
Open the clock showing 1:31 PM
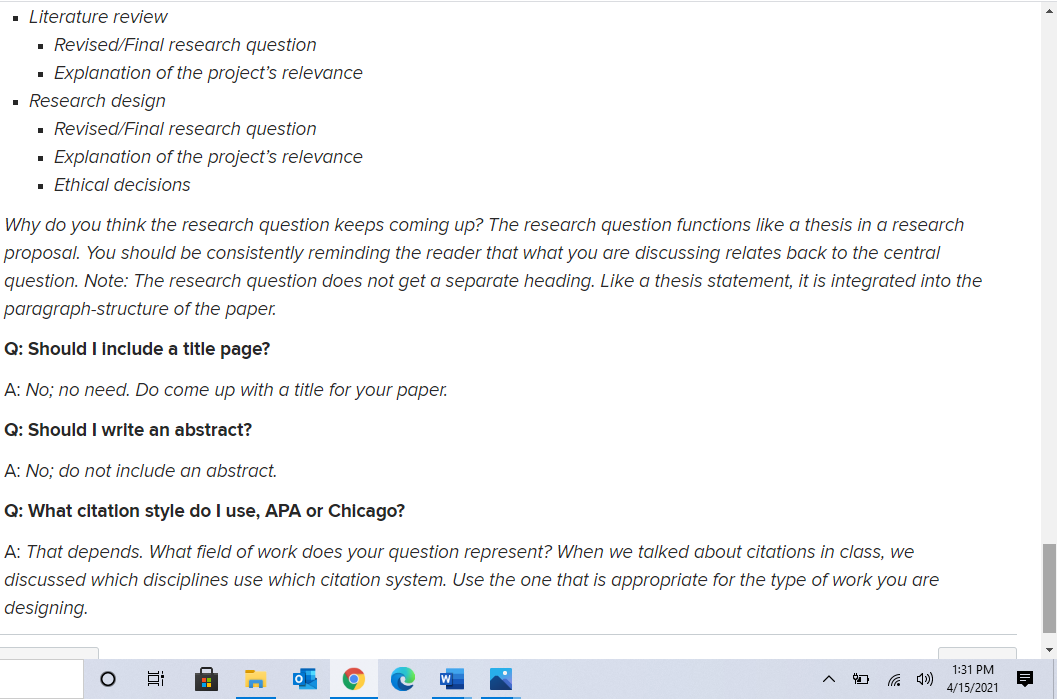972,680
